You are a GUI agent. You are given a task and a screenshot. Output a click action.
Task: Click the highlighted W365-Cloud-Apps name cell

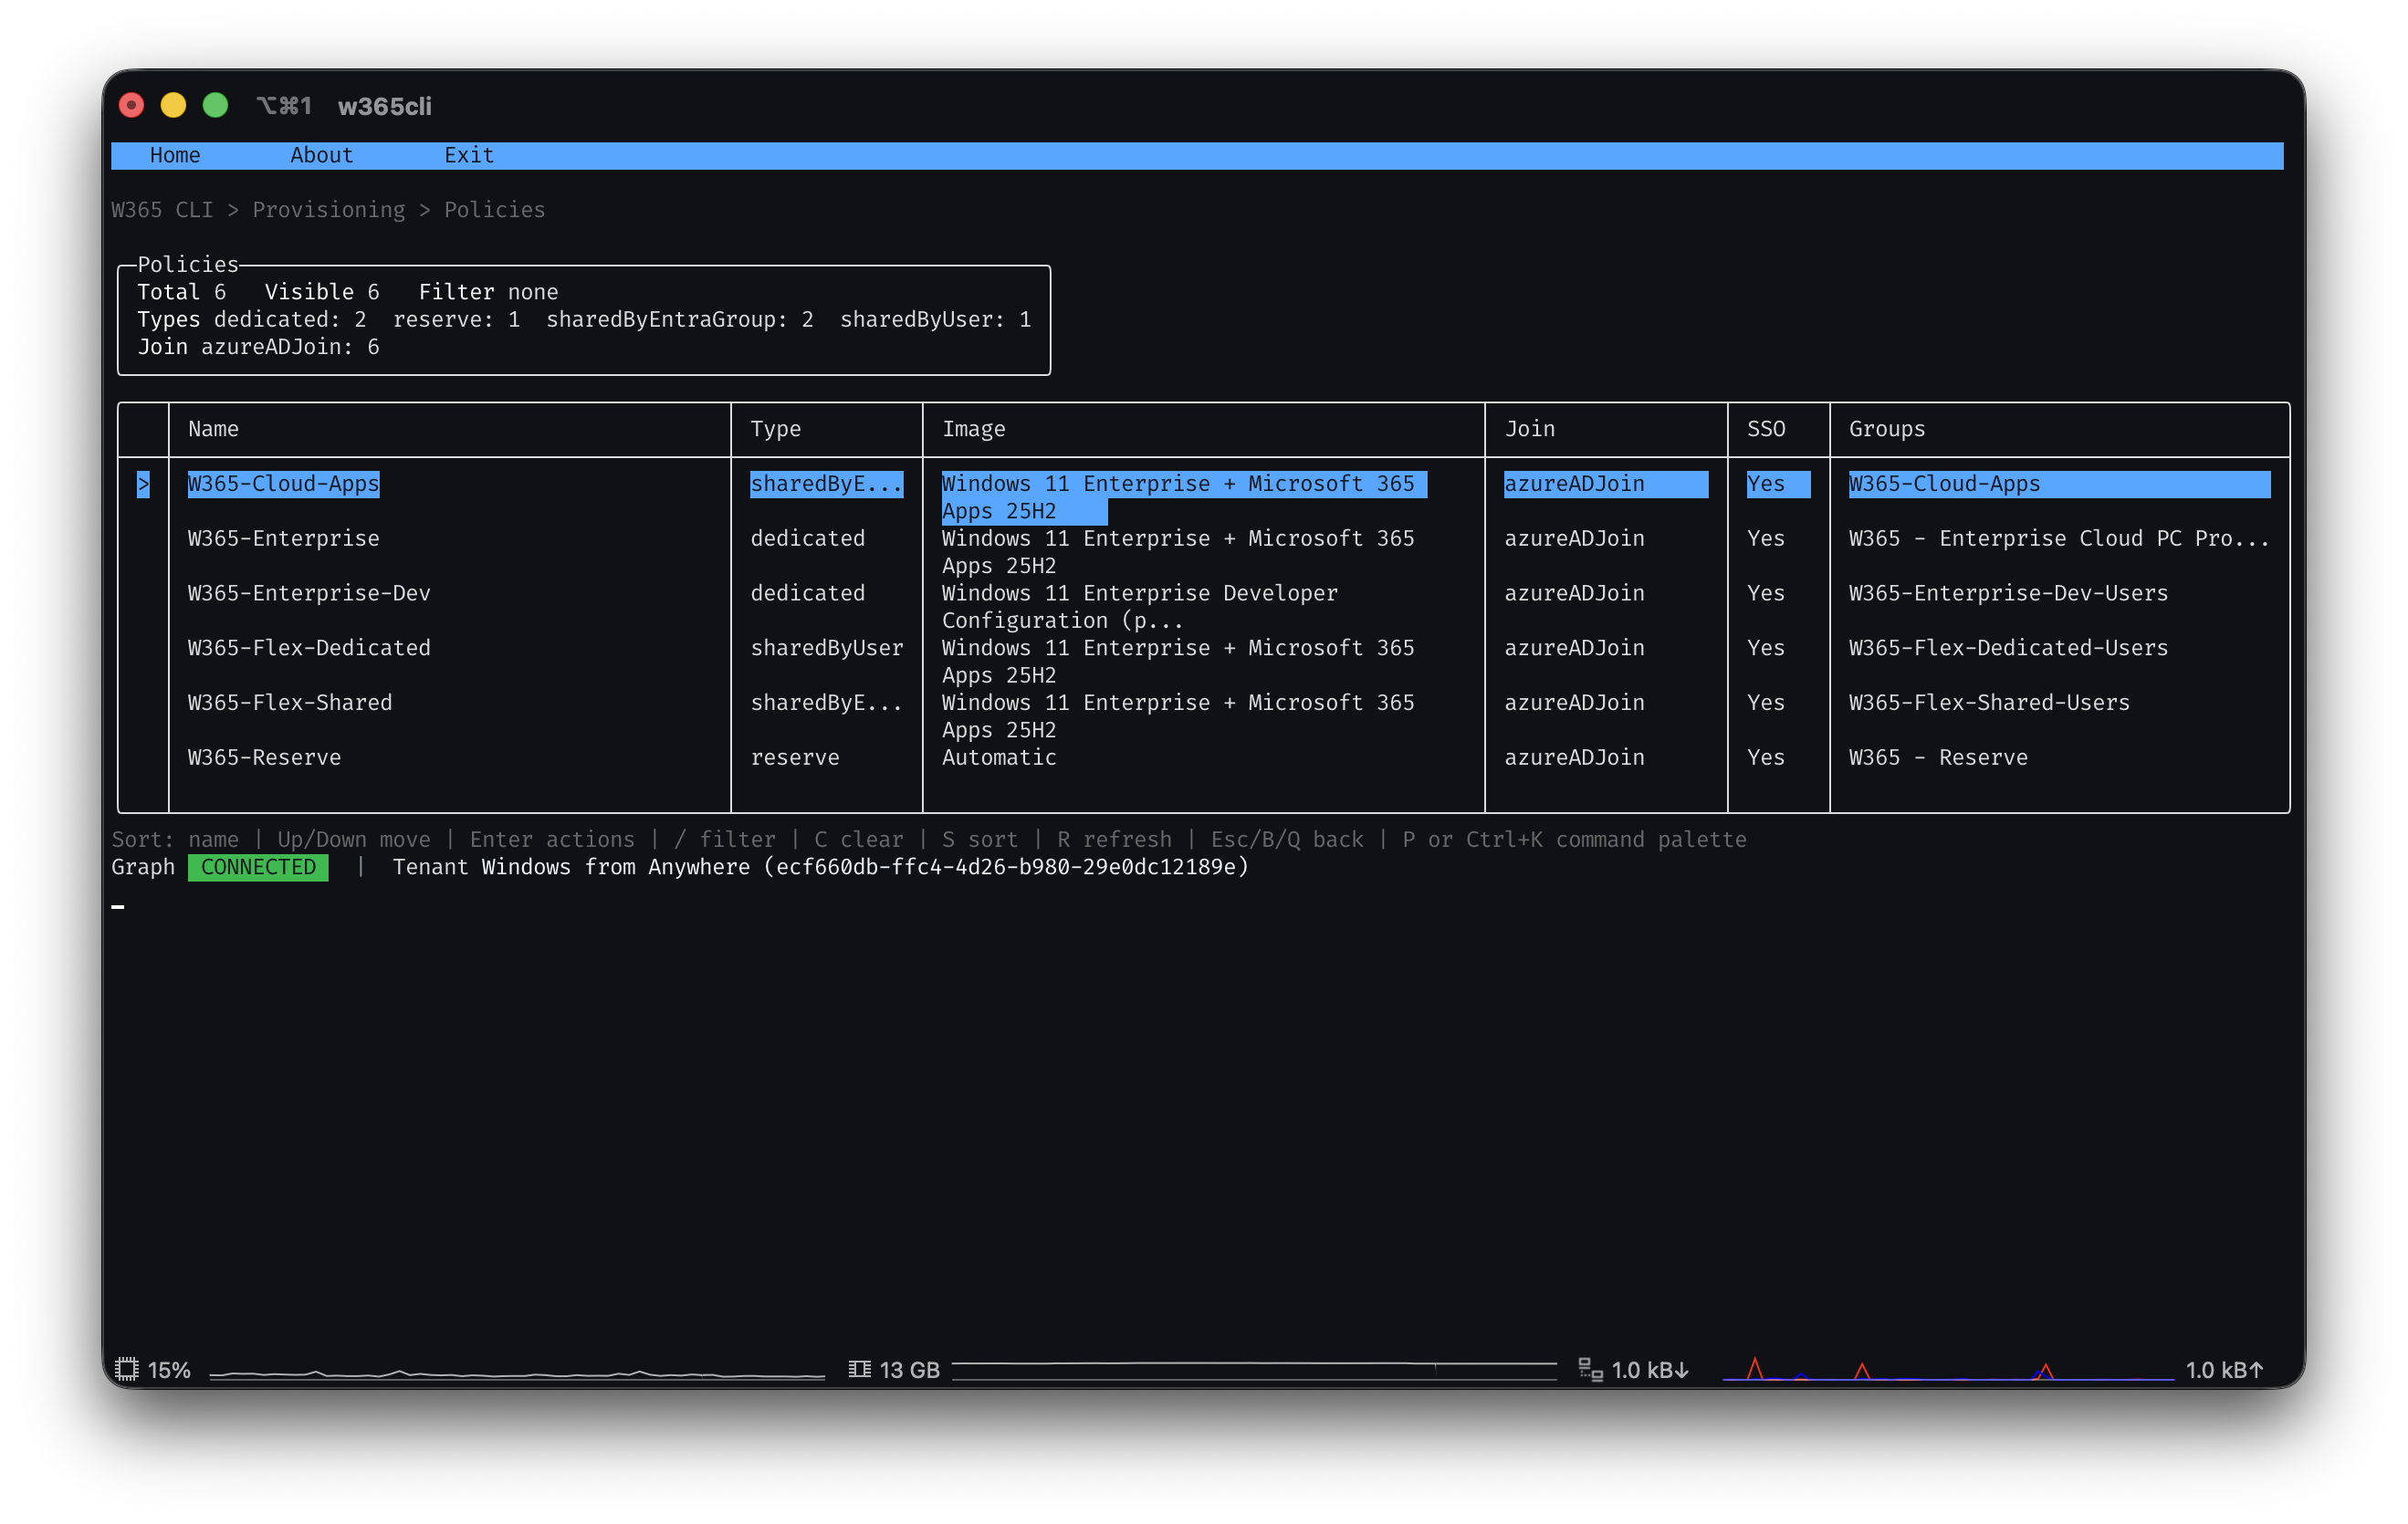click(x=284, y=484)
